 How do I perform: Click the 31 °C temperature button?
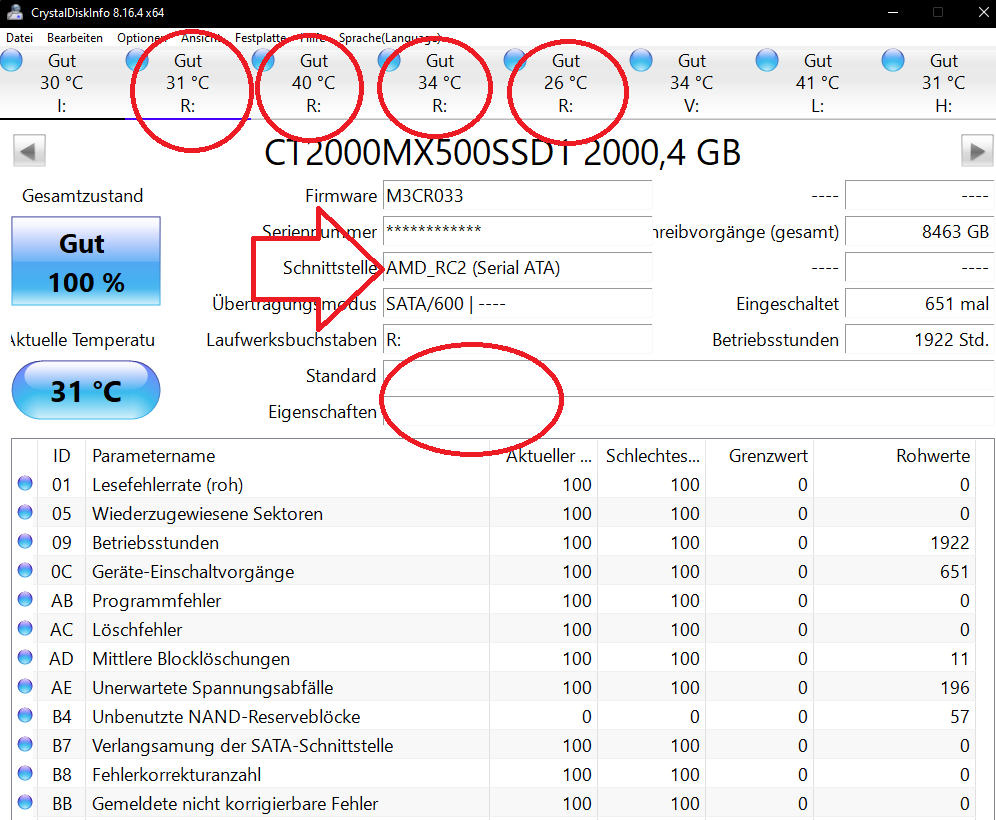point(86,390)
